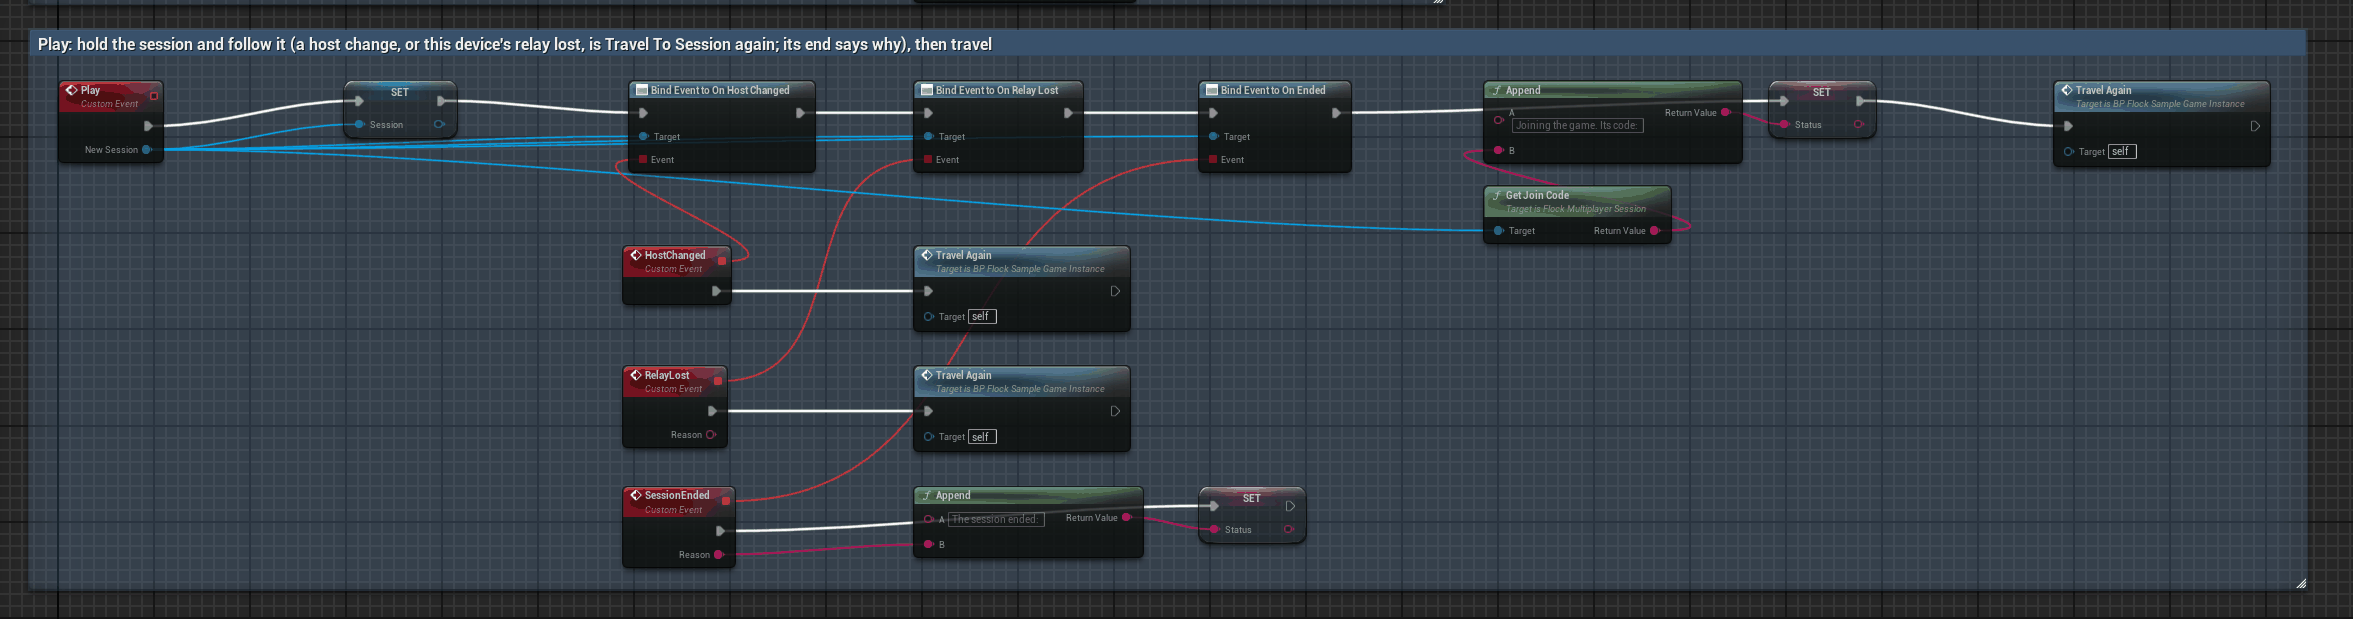2353x619 pixels.
Task: Click Target pin on Bind Event to On Relay Lost
Action: 928,137
